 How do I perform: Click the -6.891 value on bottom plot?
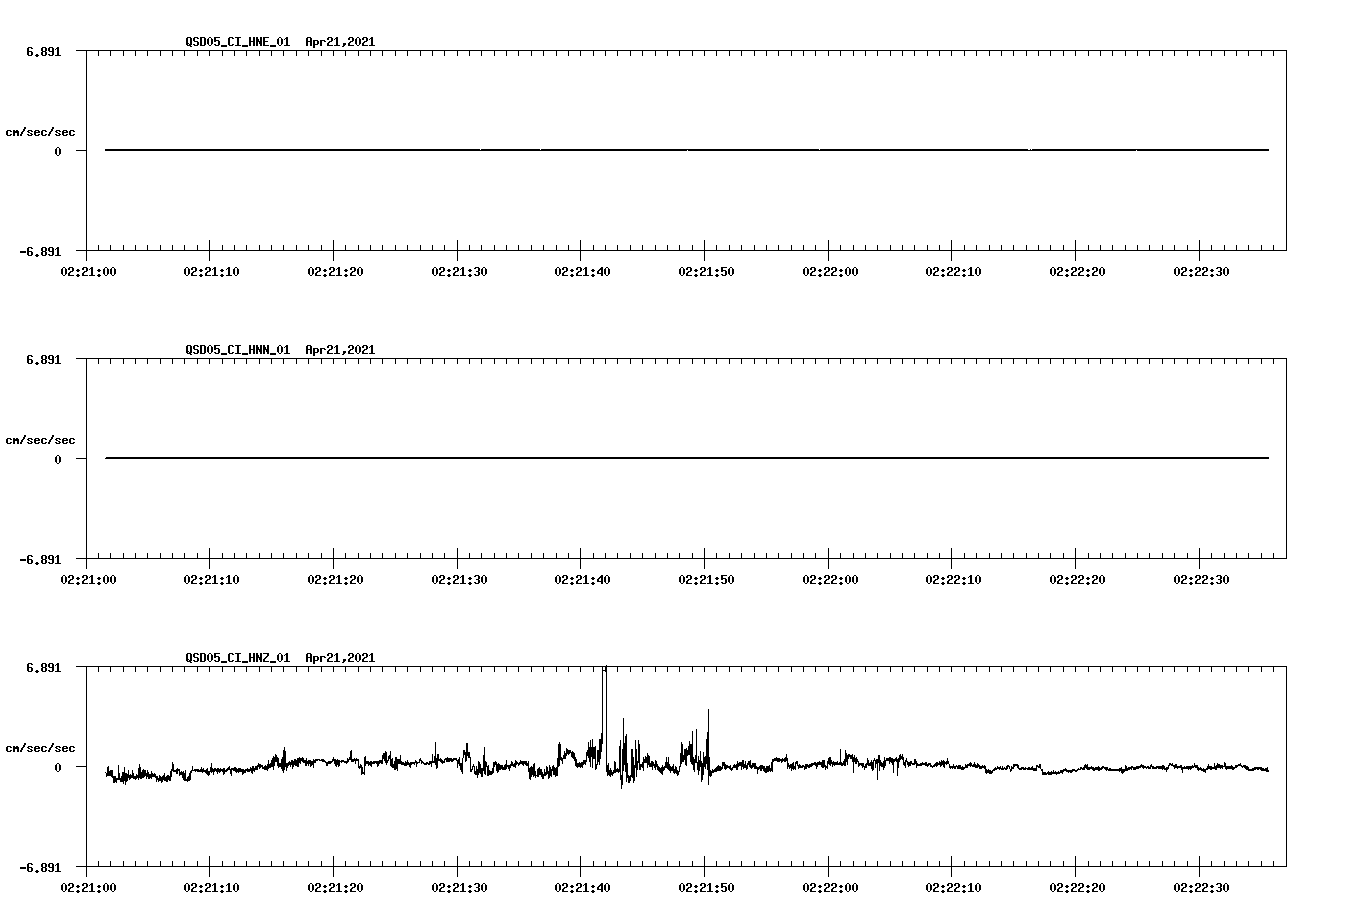41,868
